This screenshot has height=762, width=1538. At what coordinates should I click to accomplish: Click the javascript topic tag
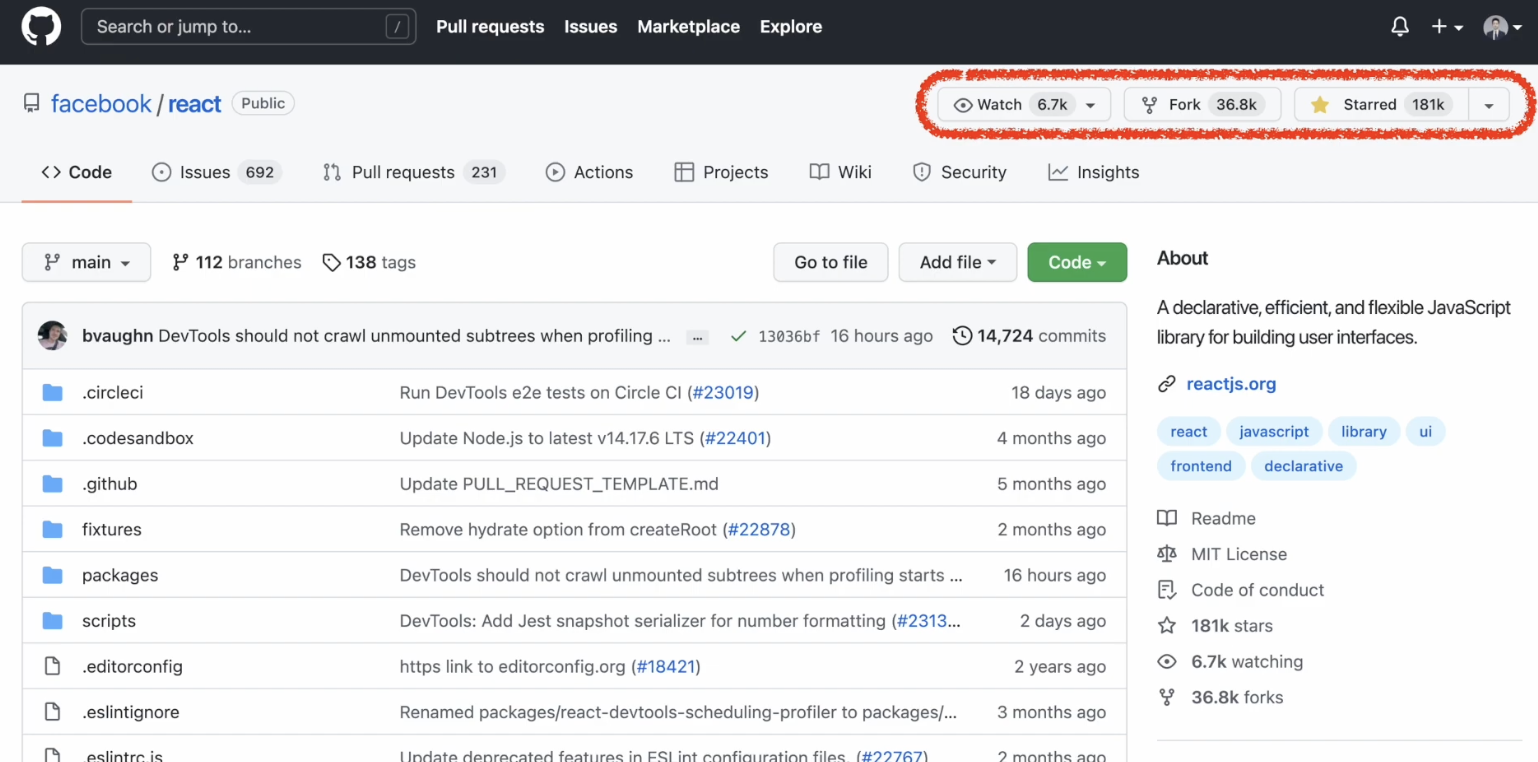pos(1274,432)
